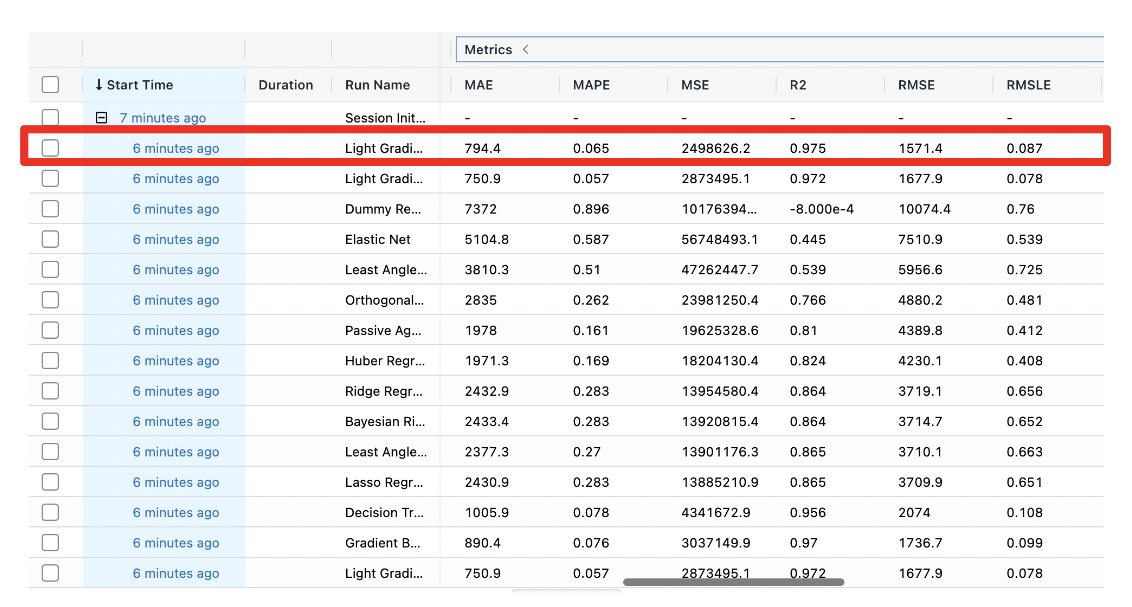
Task: Sort runs by the R2 column
Action: click(798, 84)
